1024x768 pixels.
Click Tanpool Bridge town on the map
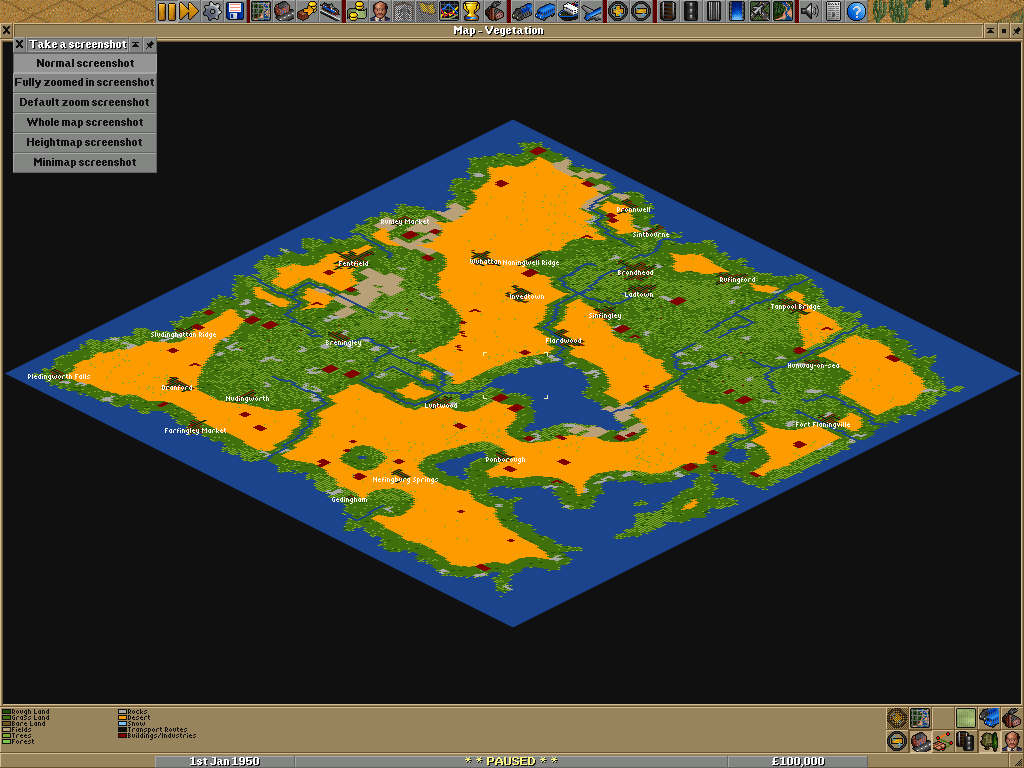click(795, 306)
